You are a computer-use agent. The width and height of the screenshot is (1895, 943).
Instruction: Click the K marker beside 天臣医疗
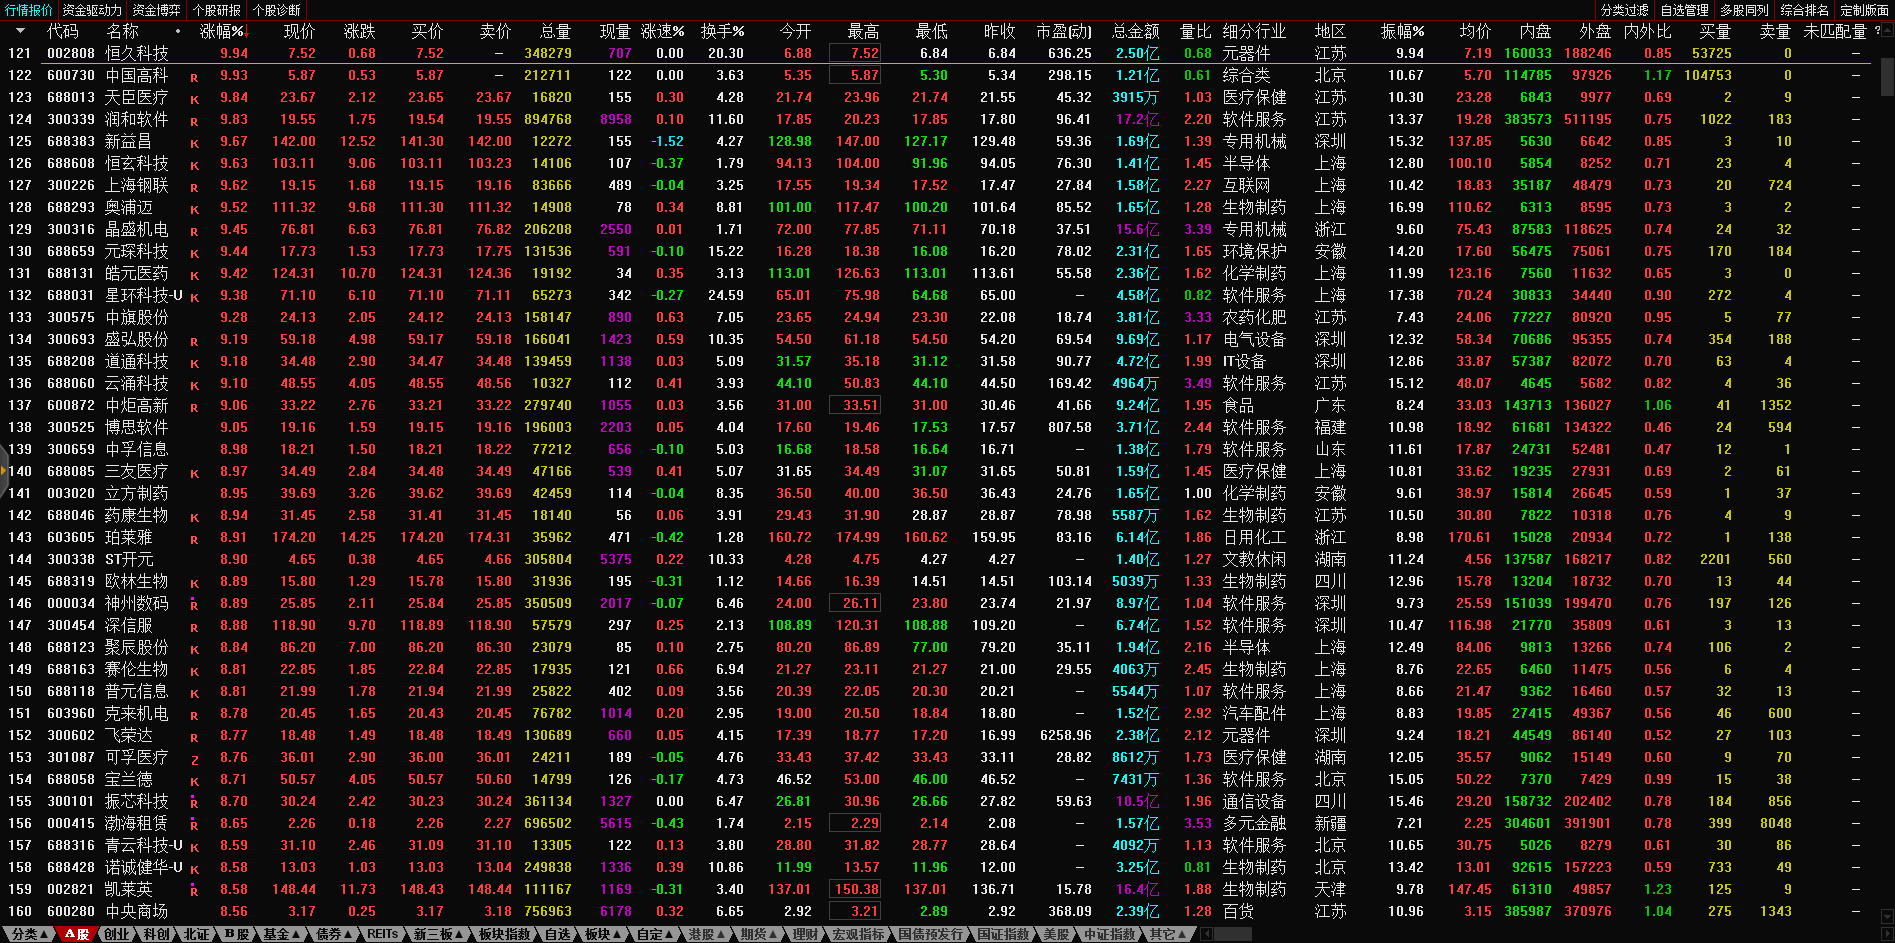coord(194,99)
